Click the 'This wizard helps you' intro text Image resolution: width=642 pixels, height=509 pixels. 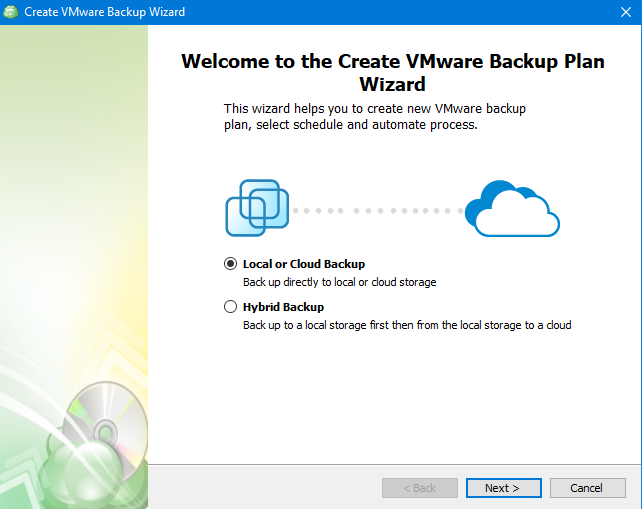tap(375, 117)
